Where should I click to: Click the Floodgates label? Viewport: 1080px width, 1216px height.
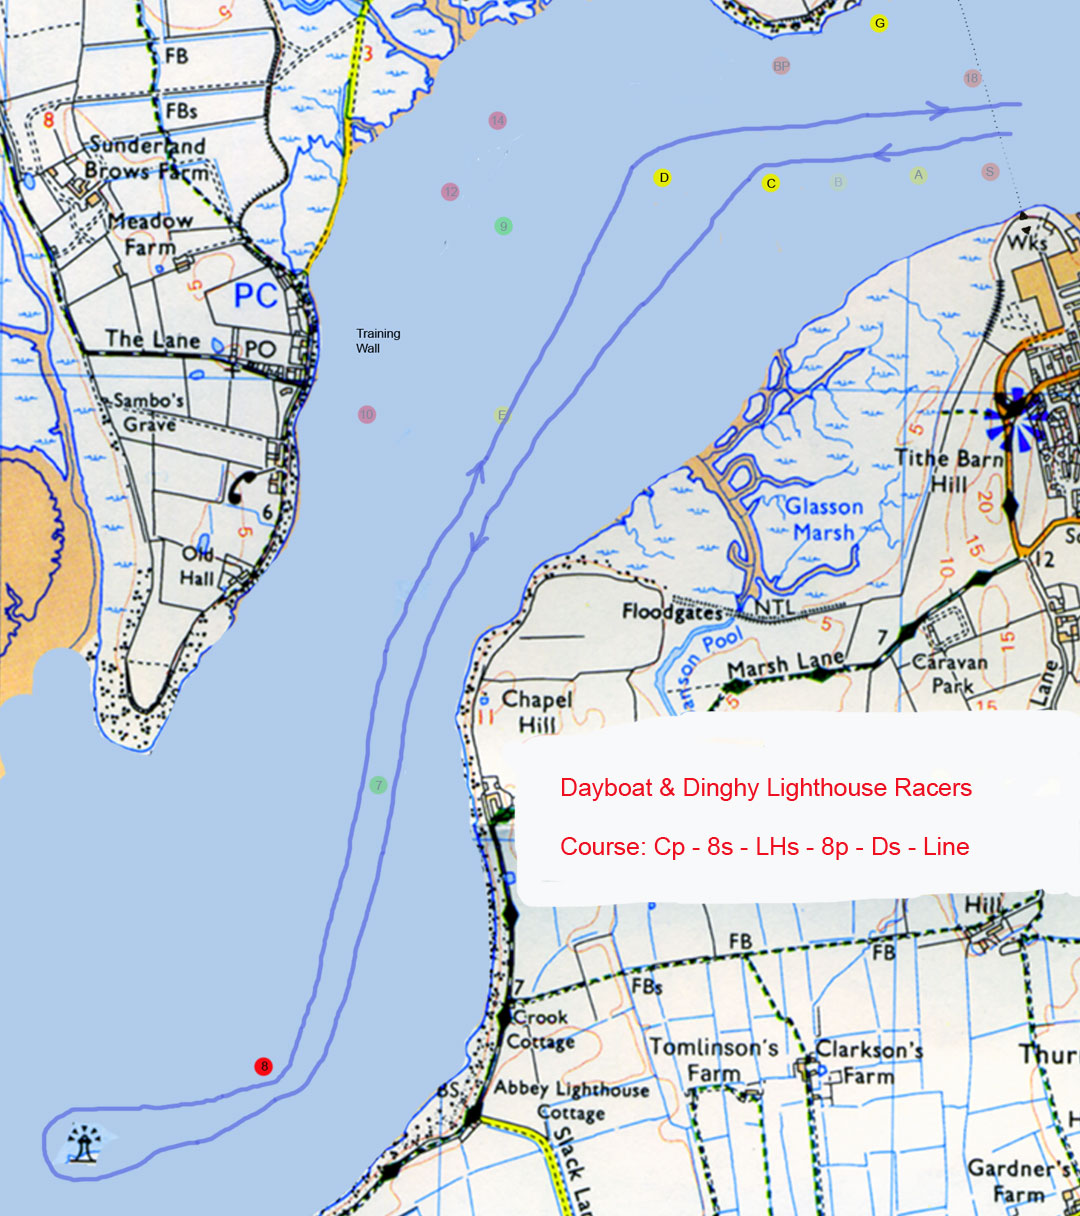(x=671, y=611)
